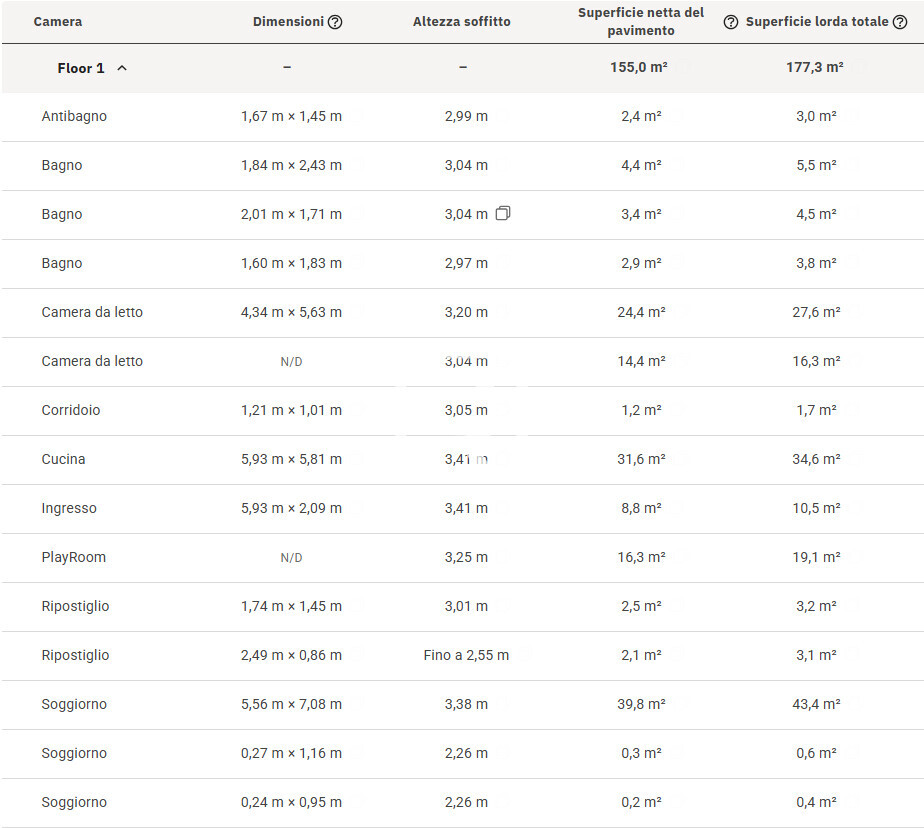Click help icon left of Superficie lorda totale

click(x=731, y=22)
